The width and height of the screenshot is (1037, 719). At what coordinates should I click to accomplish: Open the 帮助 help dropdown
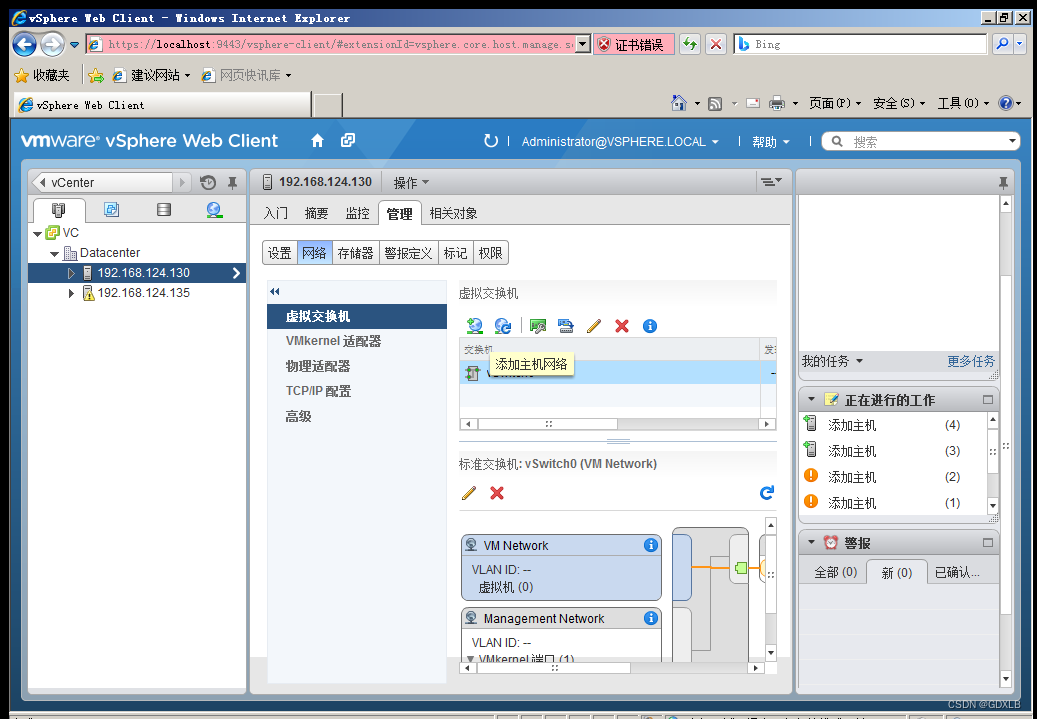click(x=770, y=142)
